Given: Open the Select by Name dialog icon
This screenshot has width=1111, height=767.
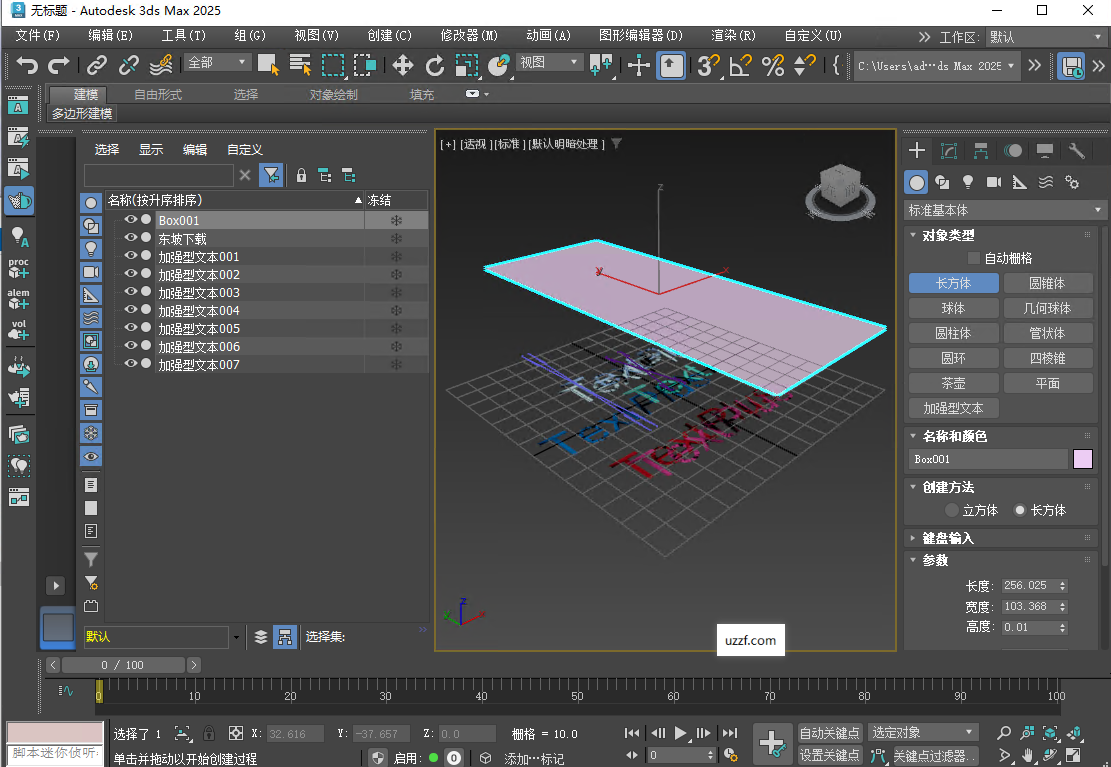Looking at the screenshot, I should click(x=299, y=64).
